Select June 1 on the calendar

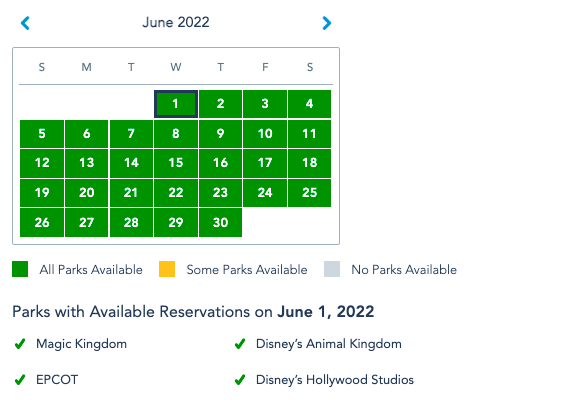tap(176, 104)
